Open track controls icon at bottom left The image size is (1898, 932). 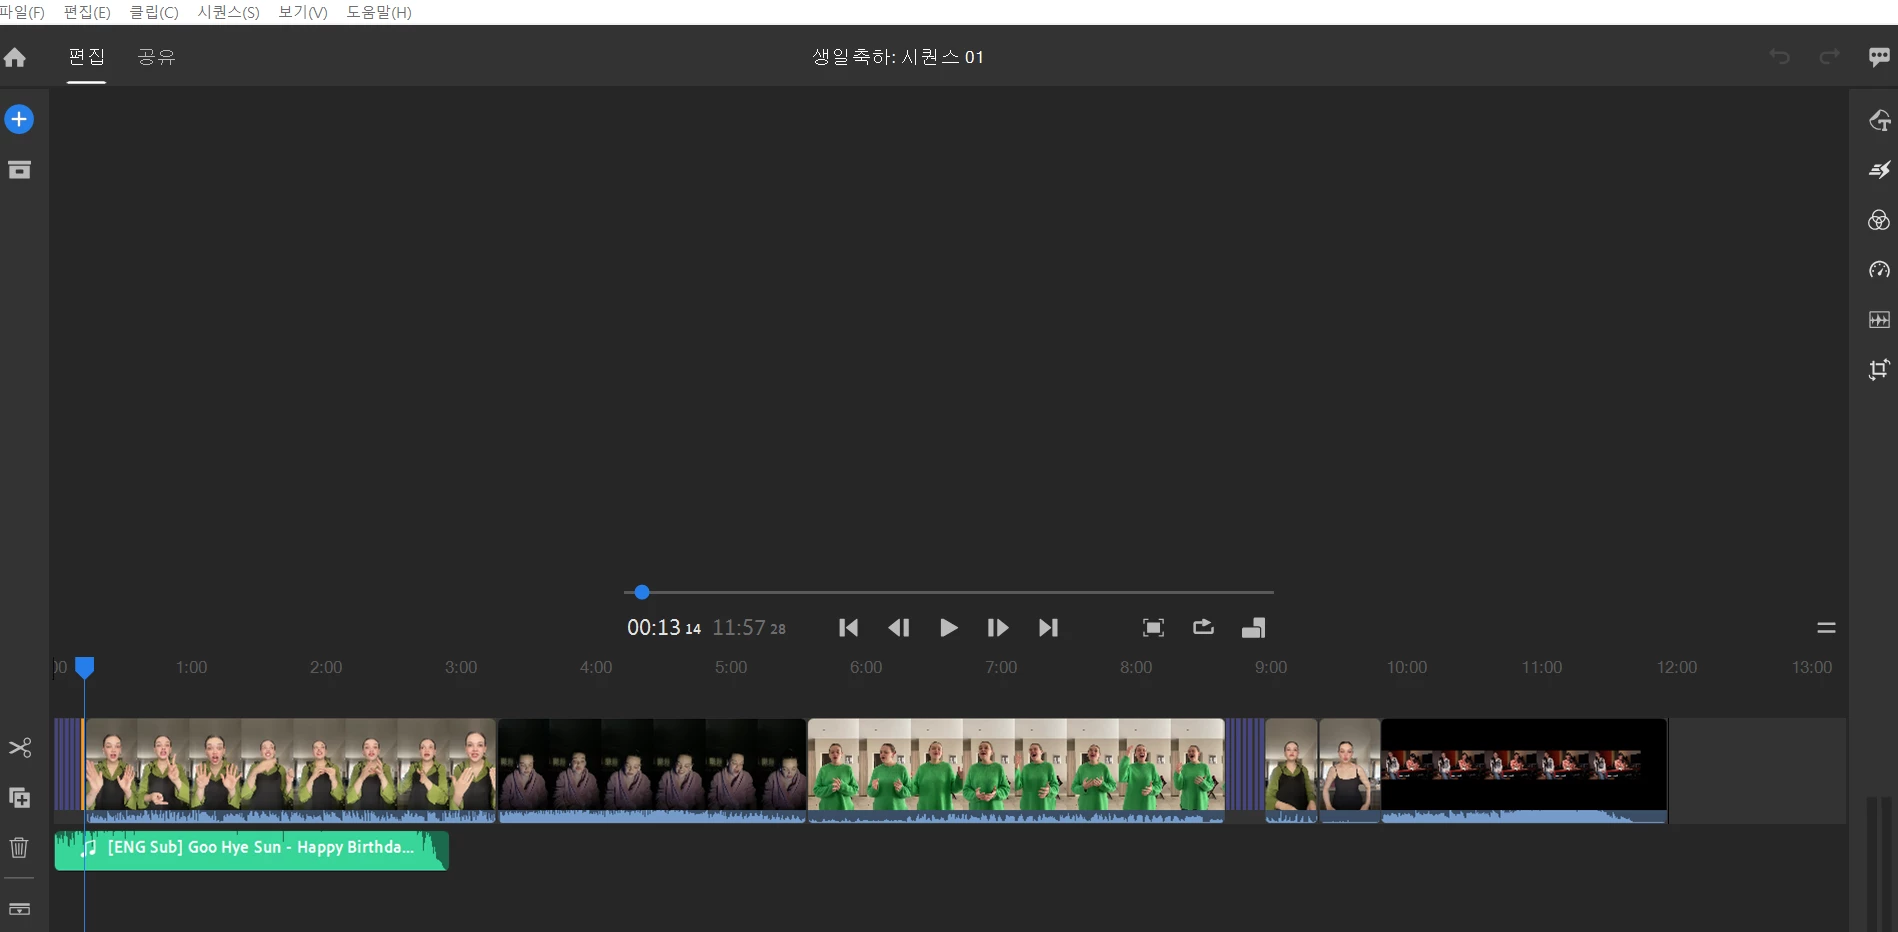(19, 909)
